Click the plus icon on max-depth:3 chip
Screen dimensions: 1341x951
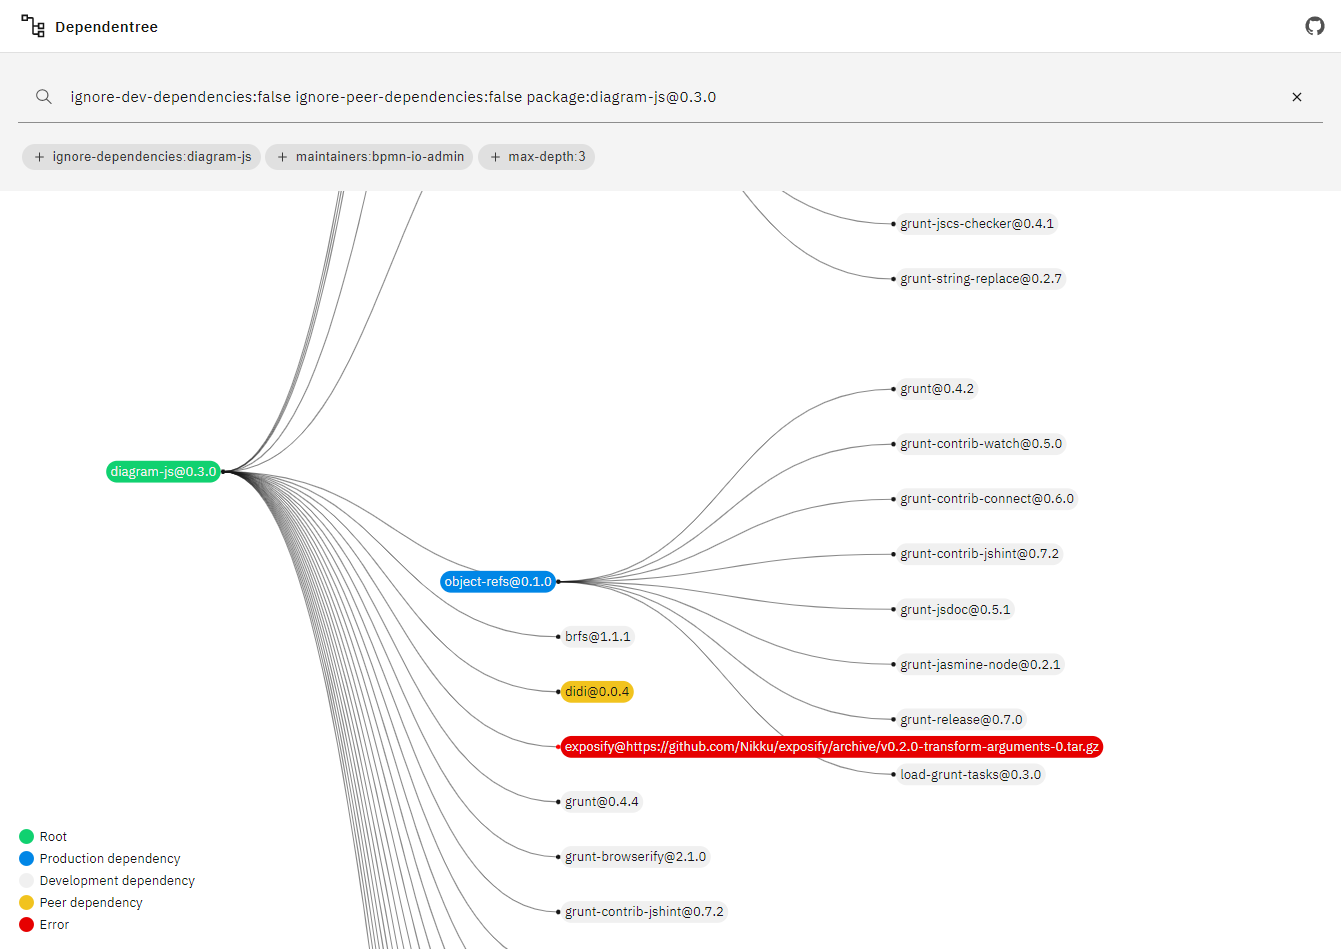(495, 157)
